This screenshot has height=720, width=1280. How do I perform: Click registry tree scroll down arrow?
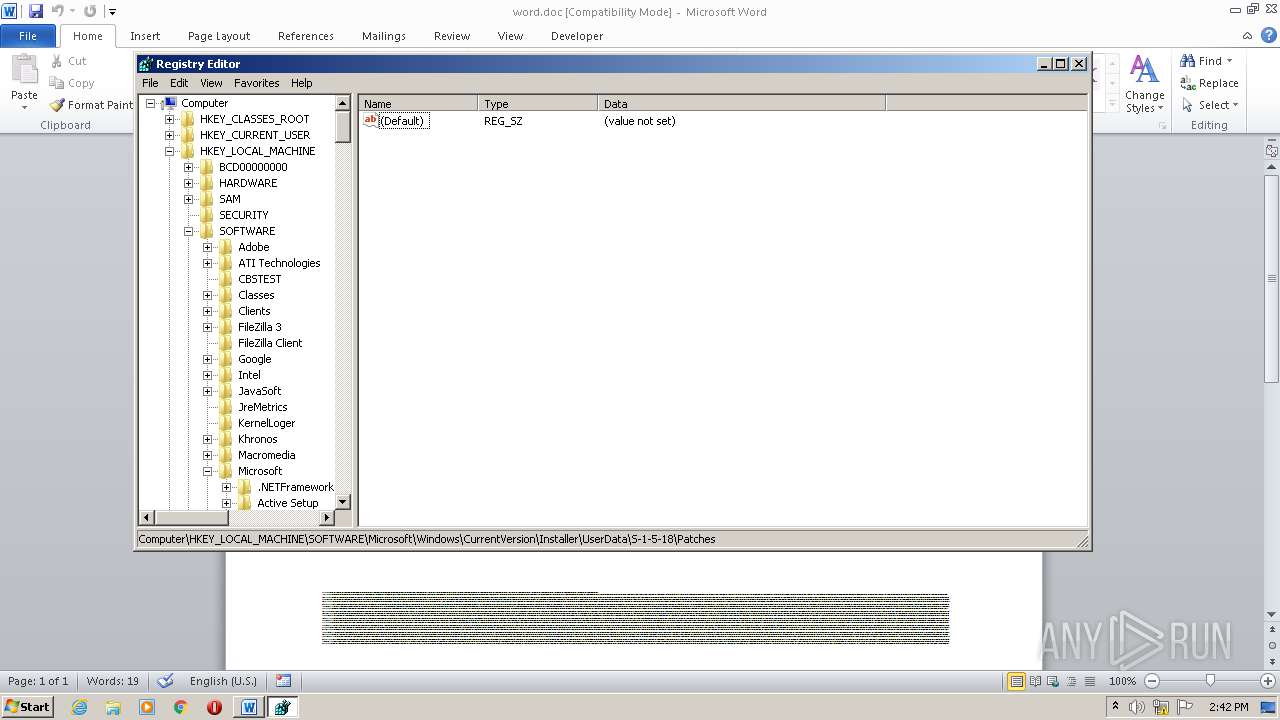343,502
